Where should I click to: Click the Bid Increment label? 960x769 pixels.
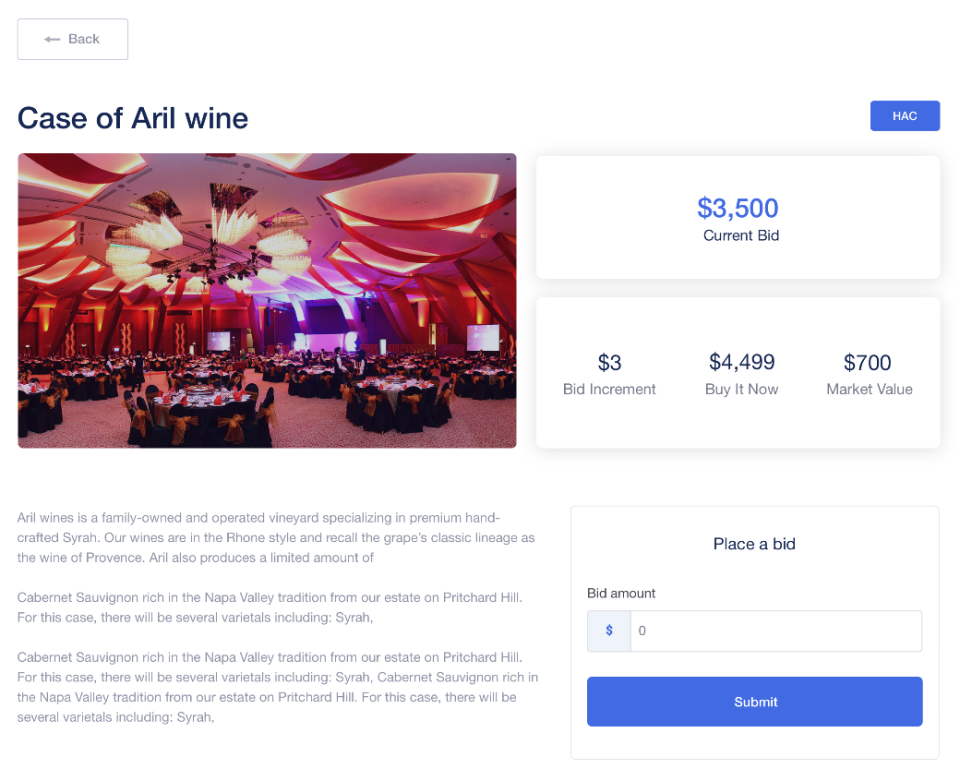609,389
